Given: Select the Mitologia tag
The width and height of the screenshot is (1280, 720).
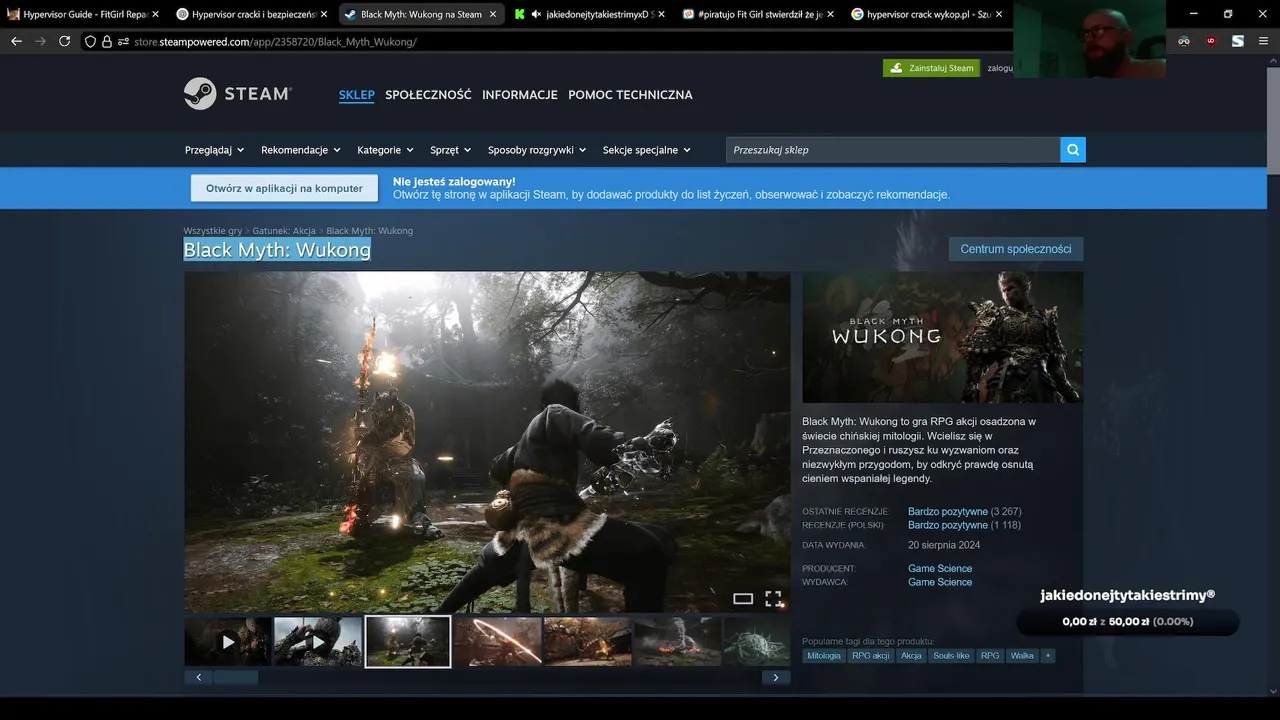Looking at the screenshot, I should (824, 656).
